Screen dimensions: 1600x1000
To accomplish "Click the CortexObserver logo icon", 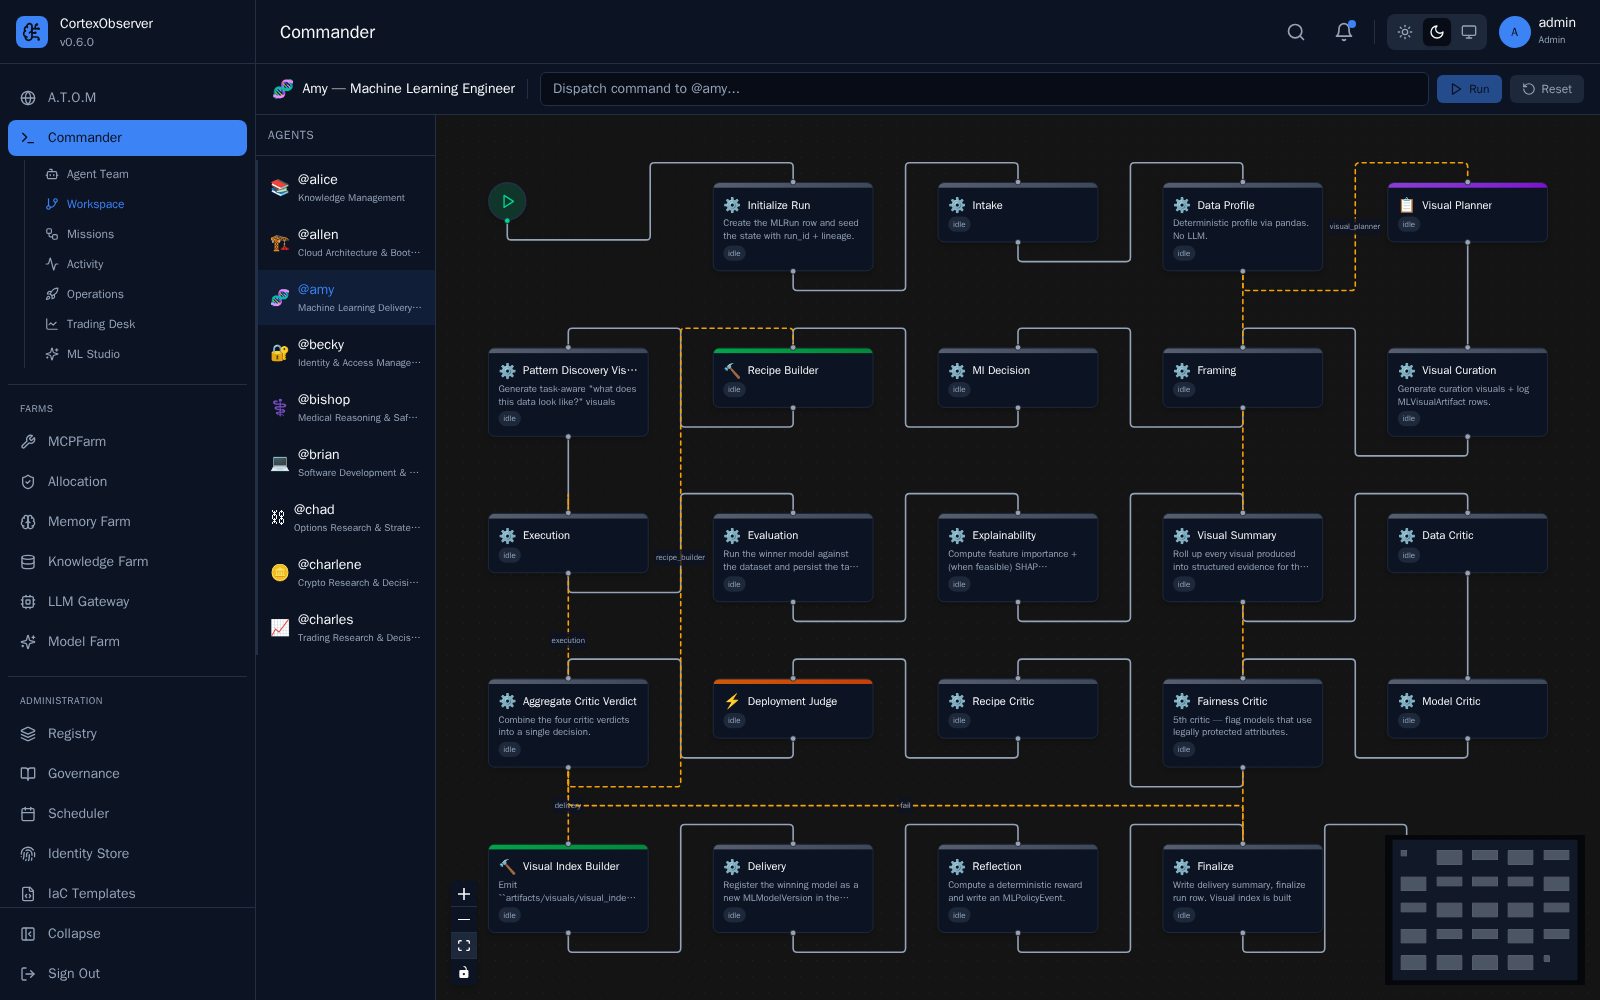I will [x=32, y=32].
